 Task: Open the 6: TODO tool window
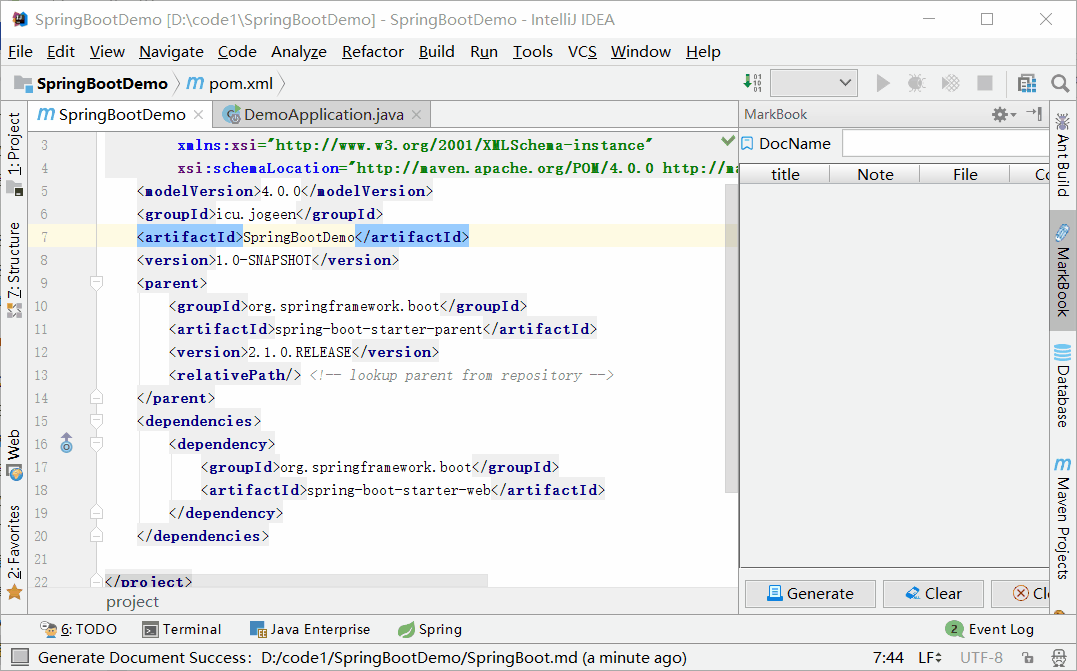coord(78,629)
